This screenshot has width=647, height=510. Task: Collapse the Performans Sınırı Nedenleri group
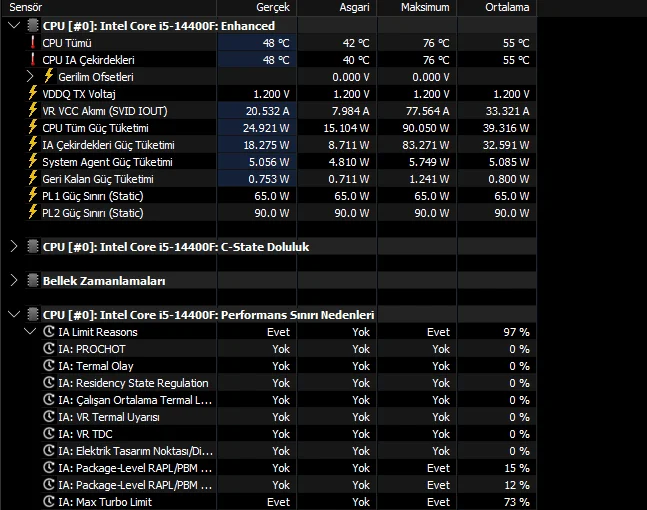(14, 315)
